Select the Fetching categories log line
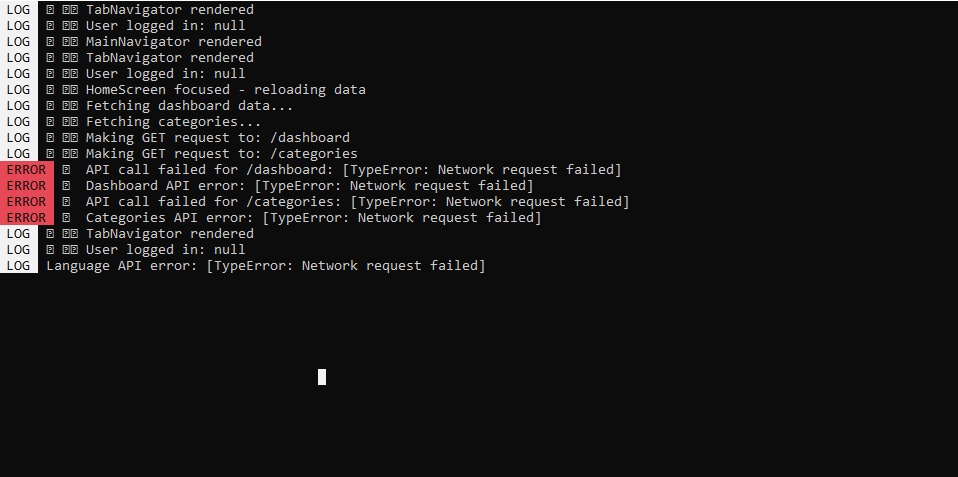Image resolution: width=958 pixels, height=477 pixels. click(173, 122)
